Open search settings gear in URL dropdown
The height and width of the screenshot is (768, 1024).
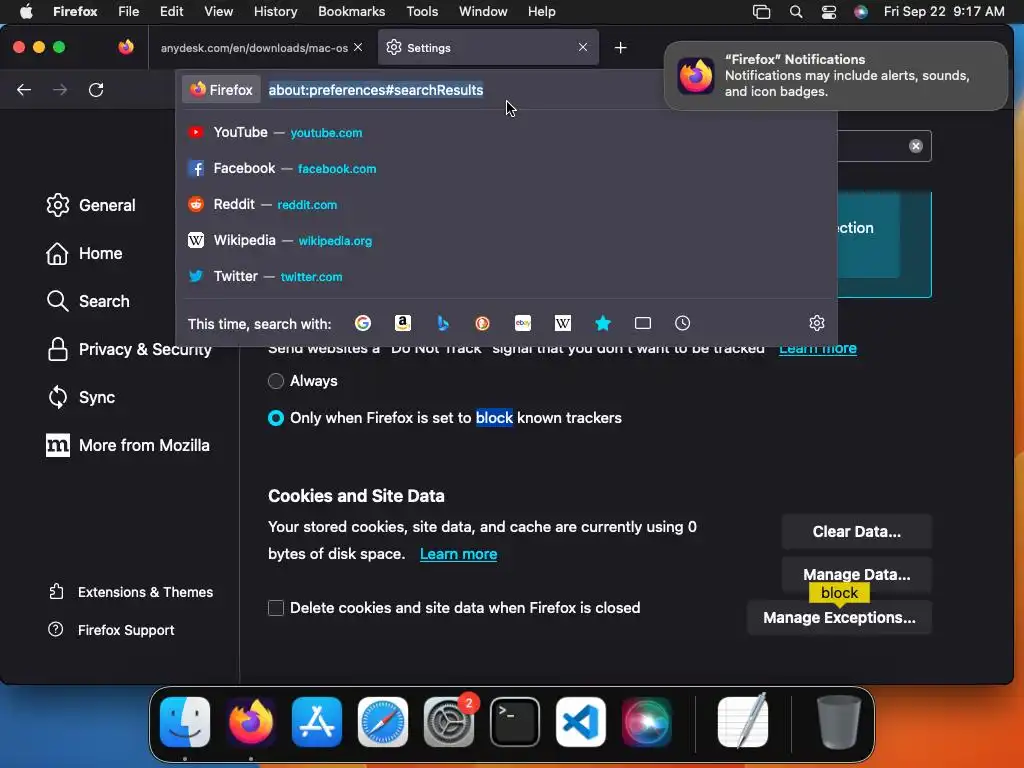point(816,323)
